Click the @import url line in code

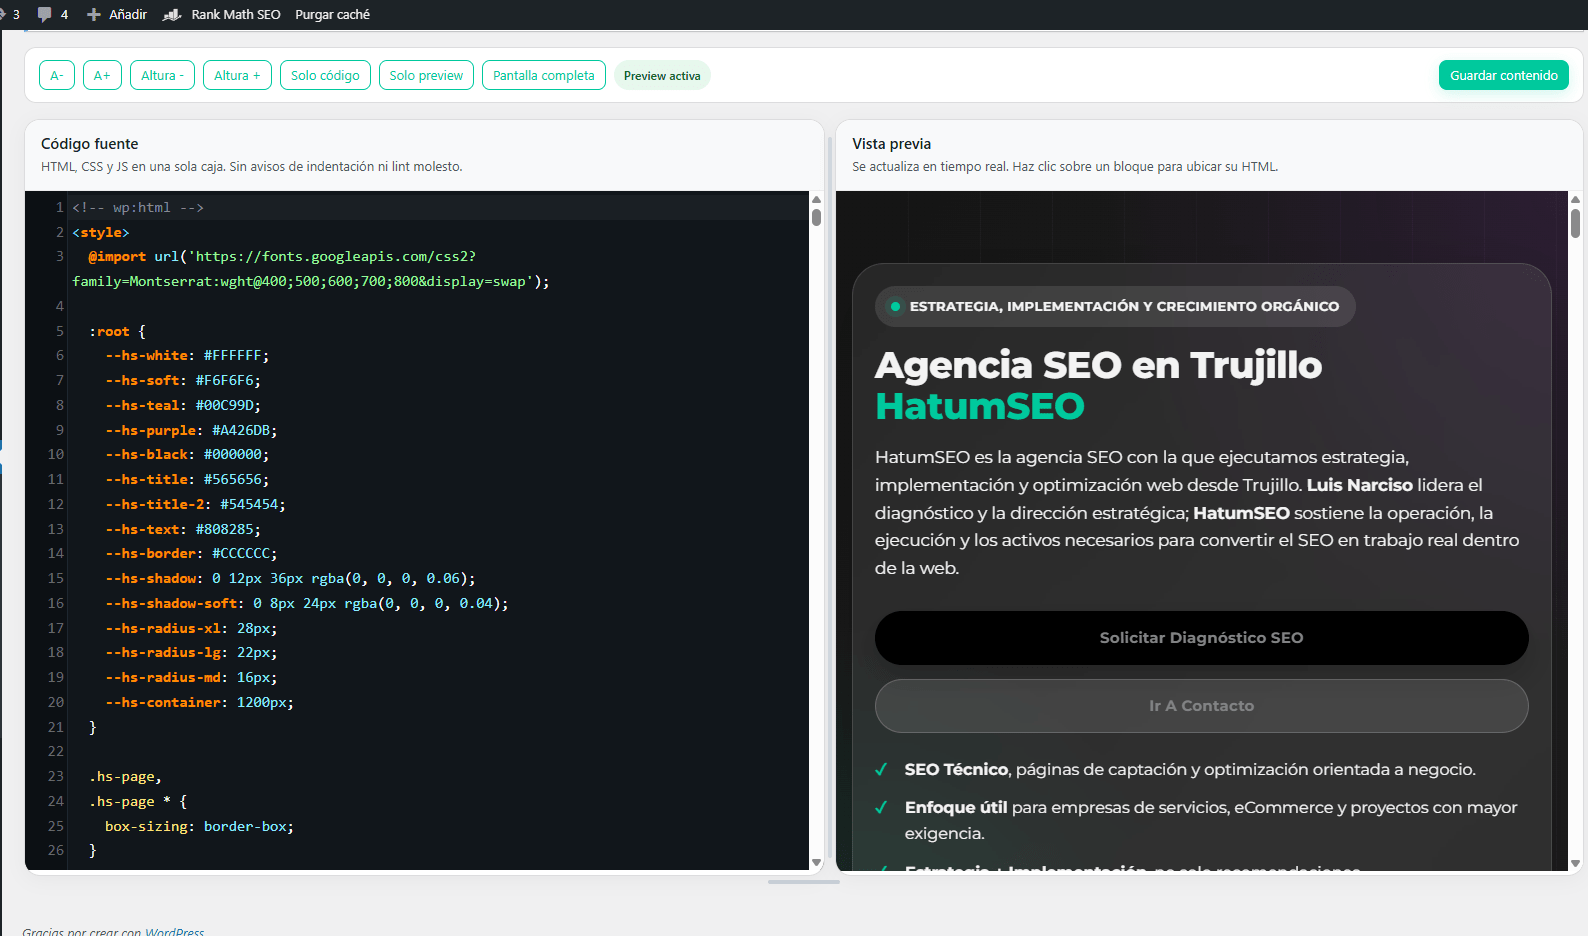311,269
